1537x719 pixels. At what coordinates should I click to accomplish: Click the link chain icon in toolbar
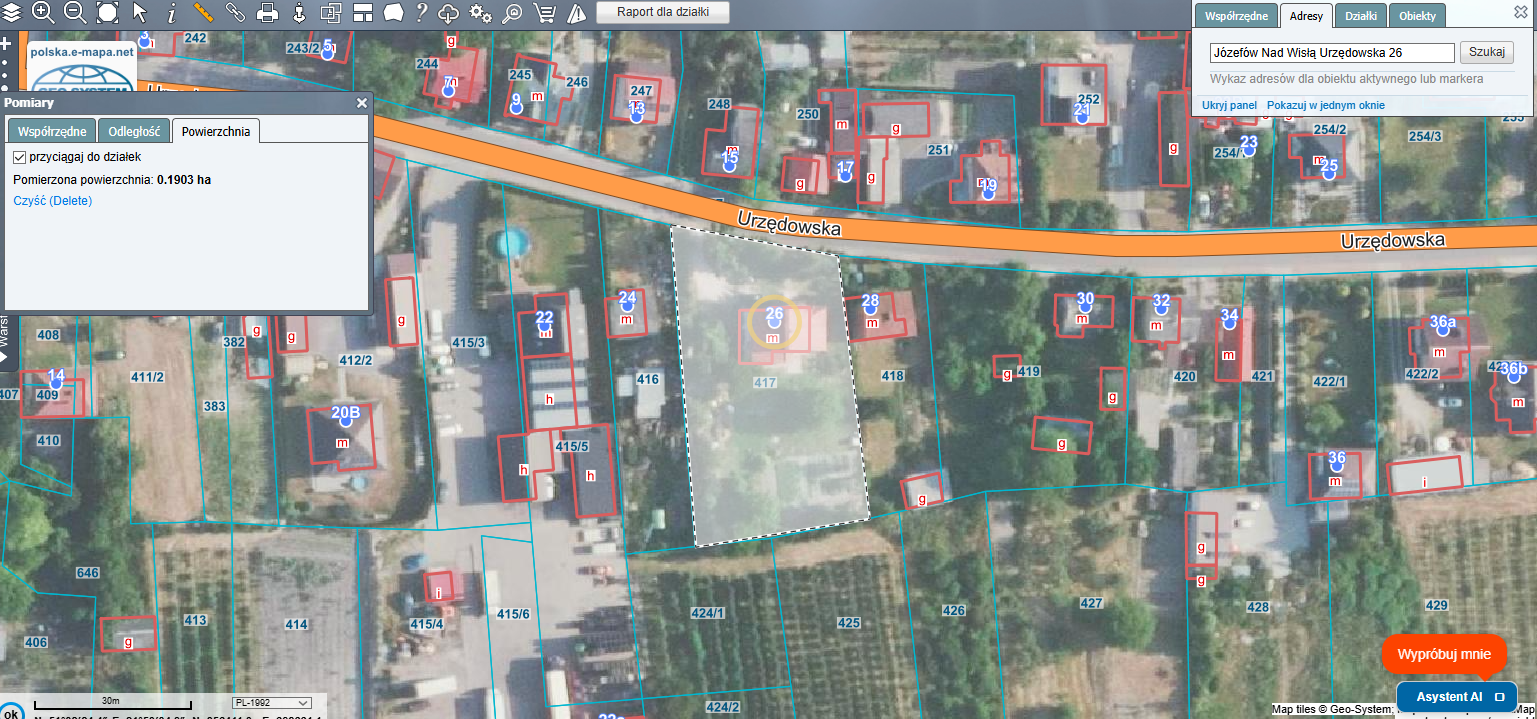point(235,13)
